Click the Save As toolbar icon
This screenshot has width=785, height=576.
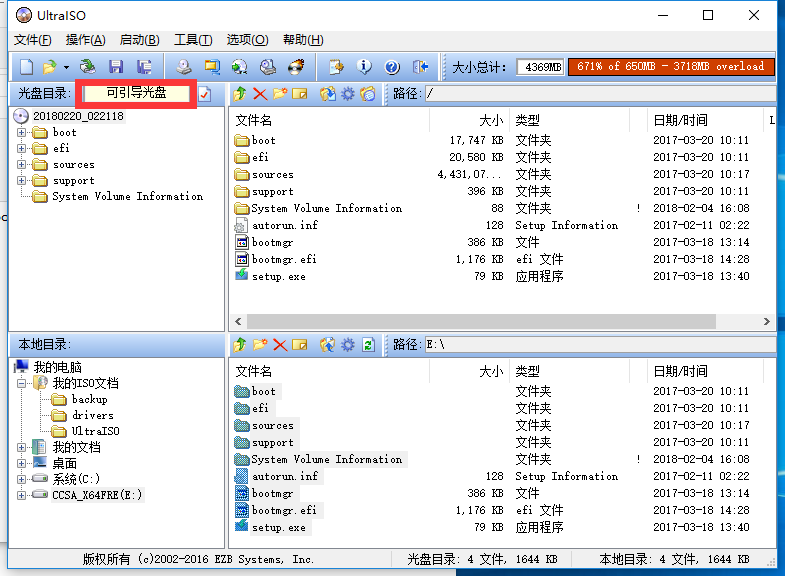(144, 67)
